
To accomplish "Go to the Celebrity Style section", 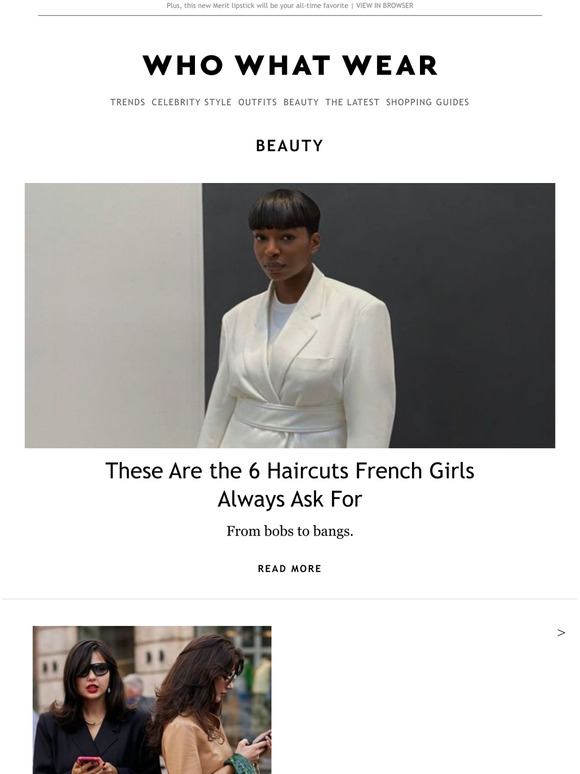I will tap(192, 102).
